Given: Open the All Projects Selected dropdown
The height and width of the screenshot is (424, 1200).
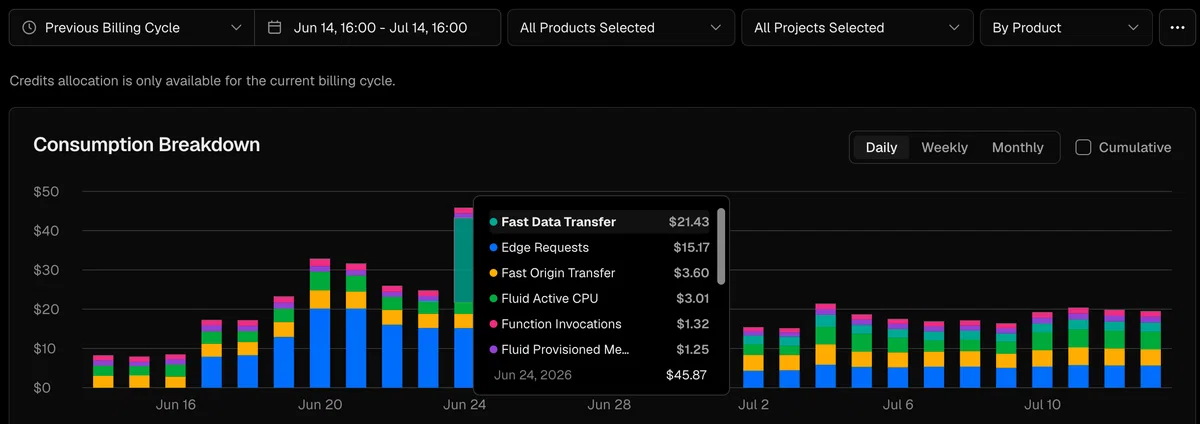Looking at the screenshot, I should click(x=857, y=28).
